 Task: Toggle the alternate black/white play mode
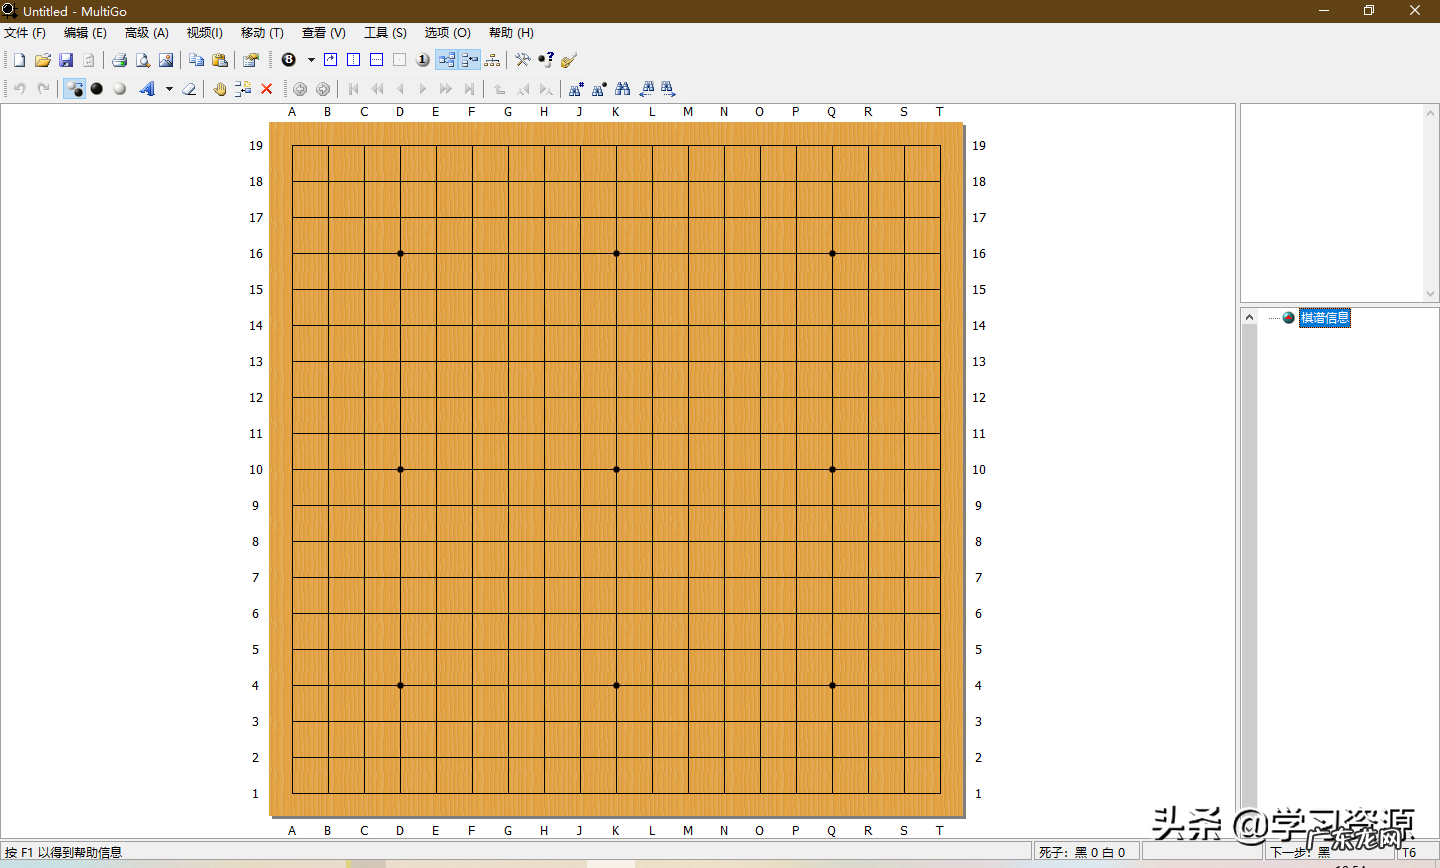click(x=75, y=89)
